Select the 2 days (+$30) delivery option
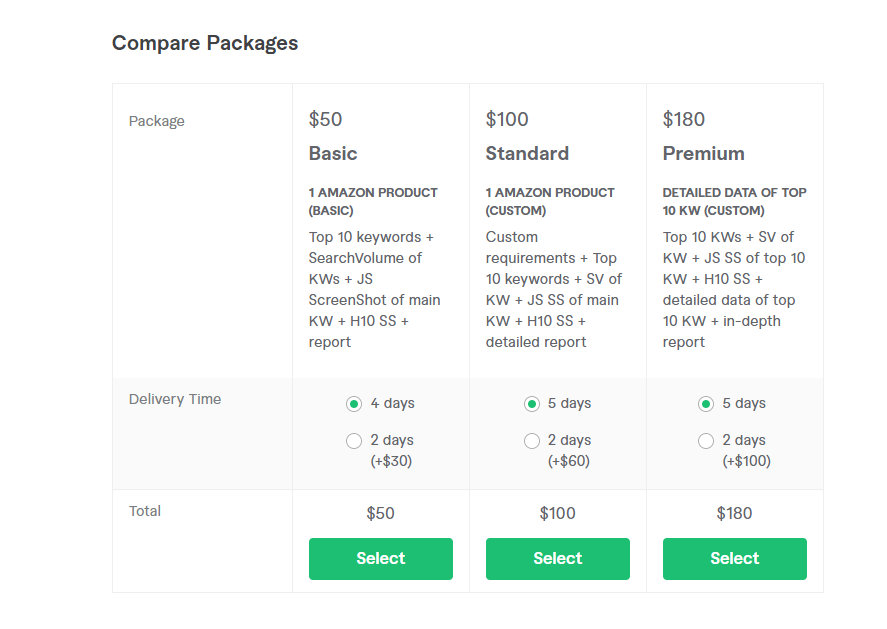887x629 pixels. (354, 441)
